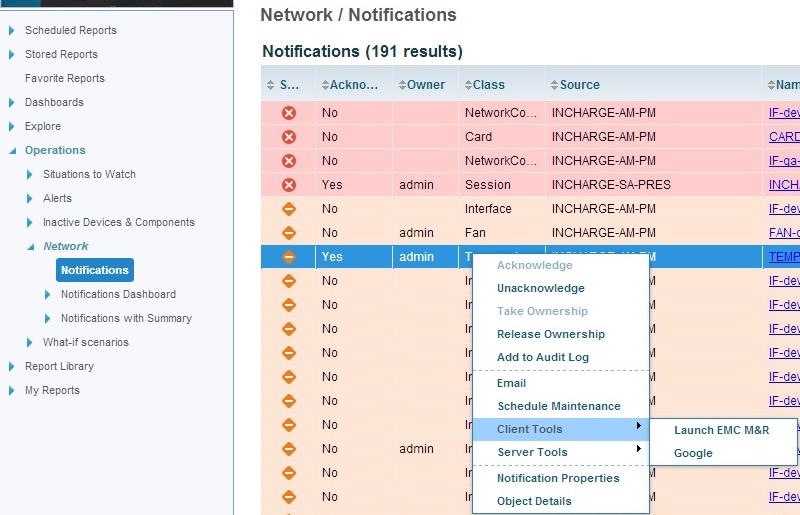Expand Situations to Watch node
The width and height of the screenshot is (800, 515).
30,174
